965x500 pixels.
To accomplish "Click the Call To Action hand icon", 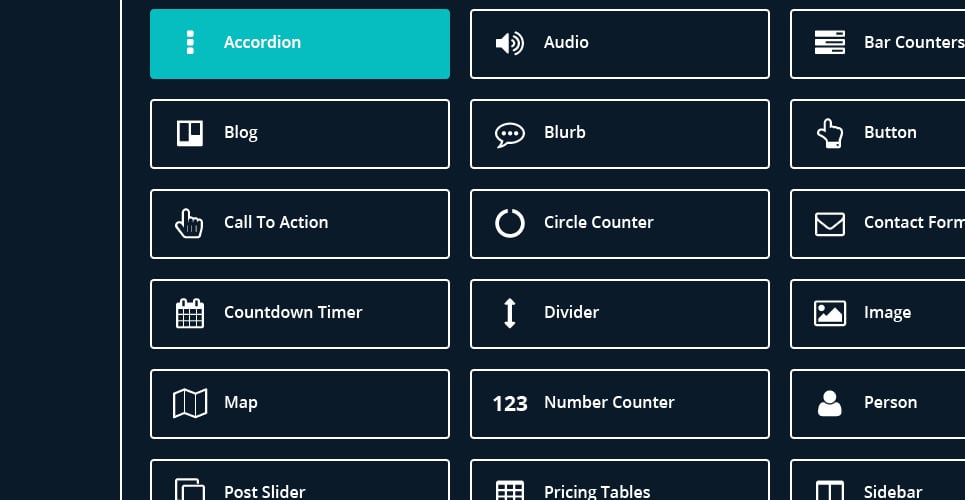I will click(189, 223).
